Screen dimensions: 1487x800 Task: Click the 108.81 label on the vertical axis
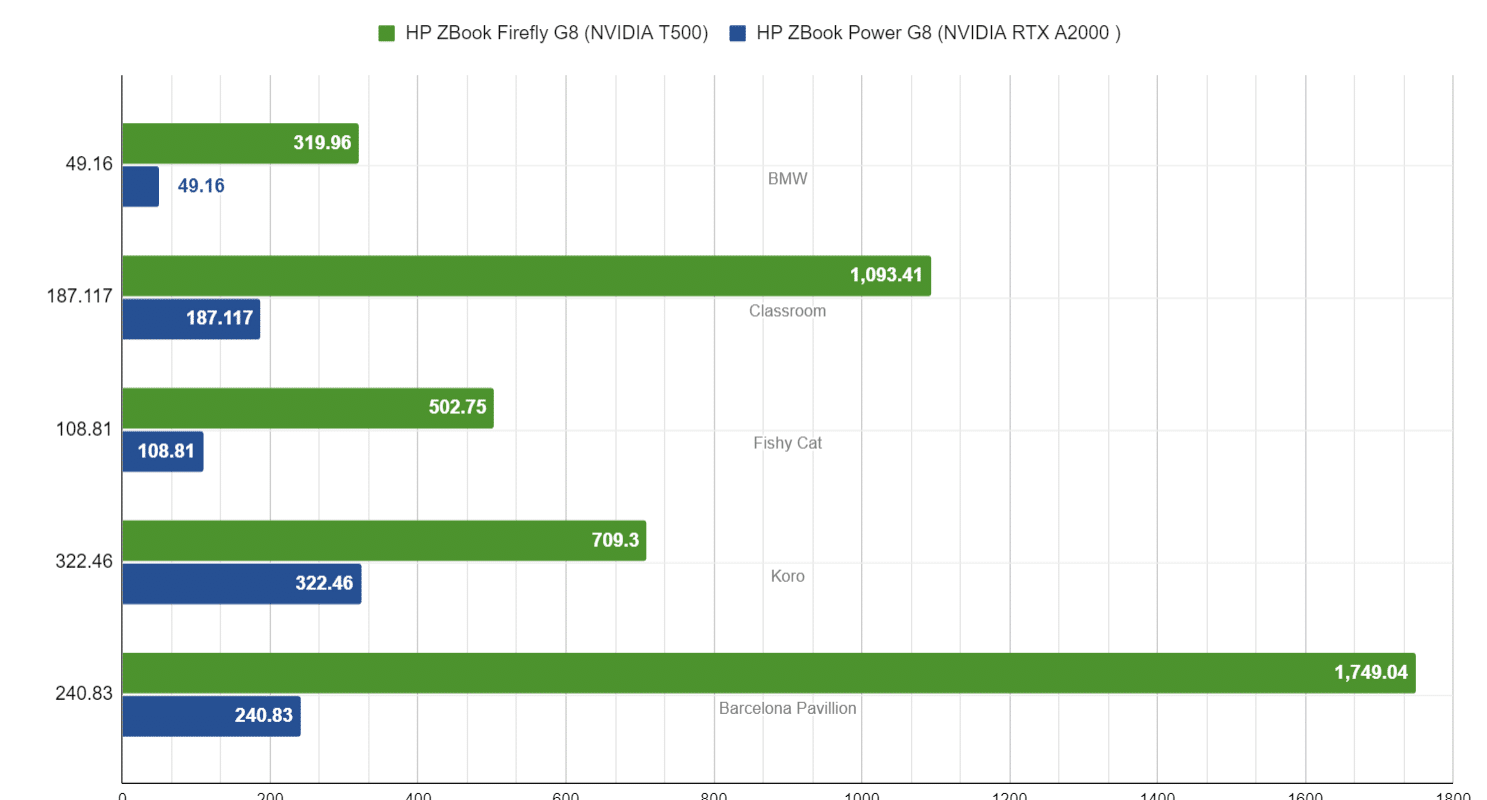click(x=84, y=429)
